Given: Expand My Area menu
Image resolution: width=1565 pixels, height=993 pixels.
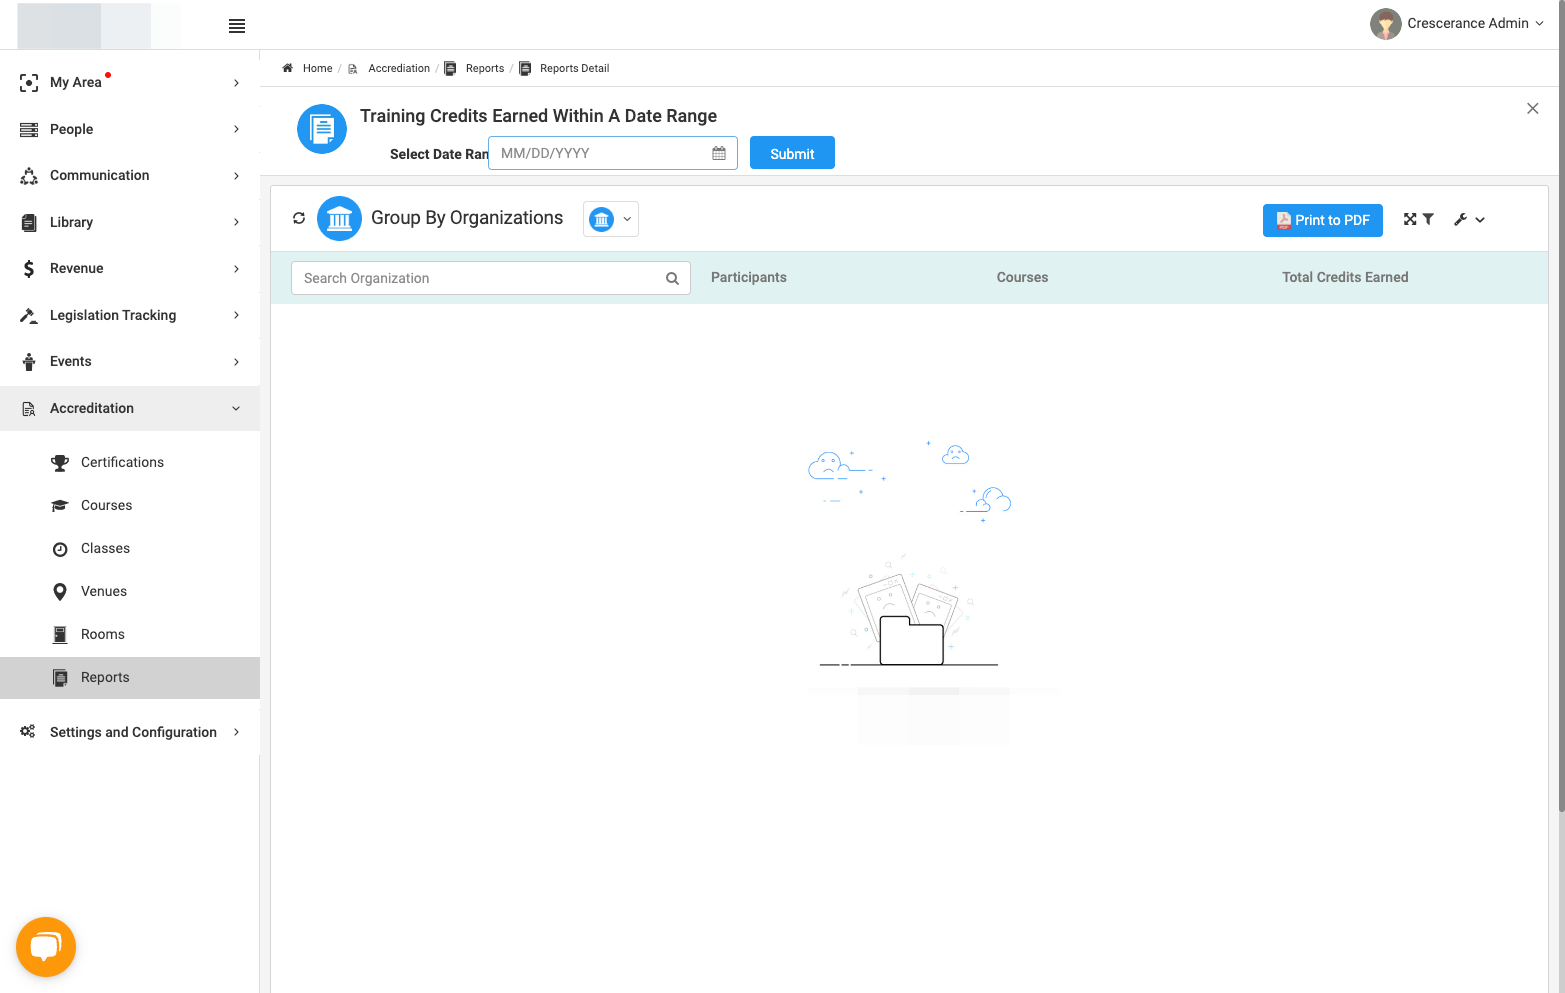Looking at the screenshot, I should [x=130, y=82].
